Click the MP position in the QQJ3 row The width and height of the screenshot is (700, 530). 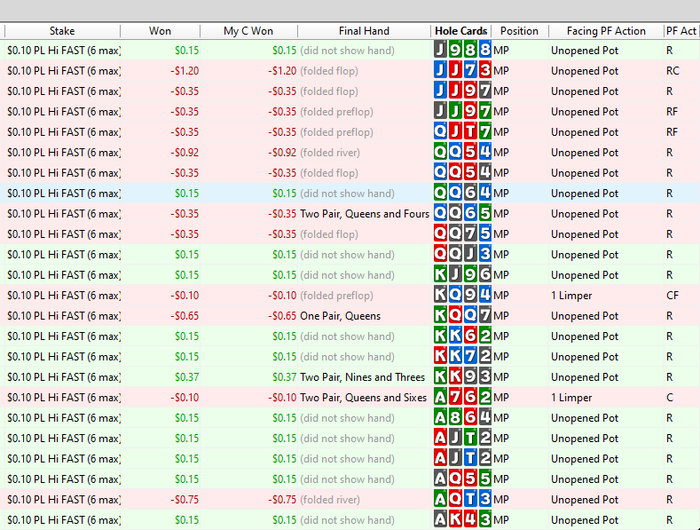501,254
